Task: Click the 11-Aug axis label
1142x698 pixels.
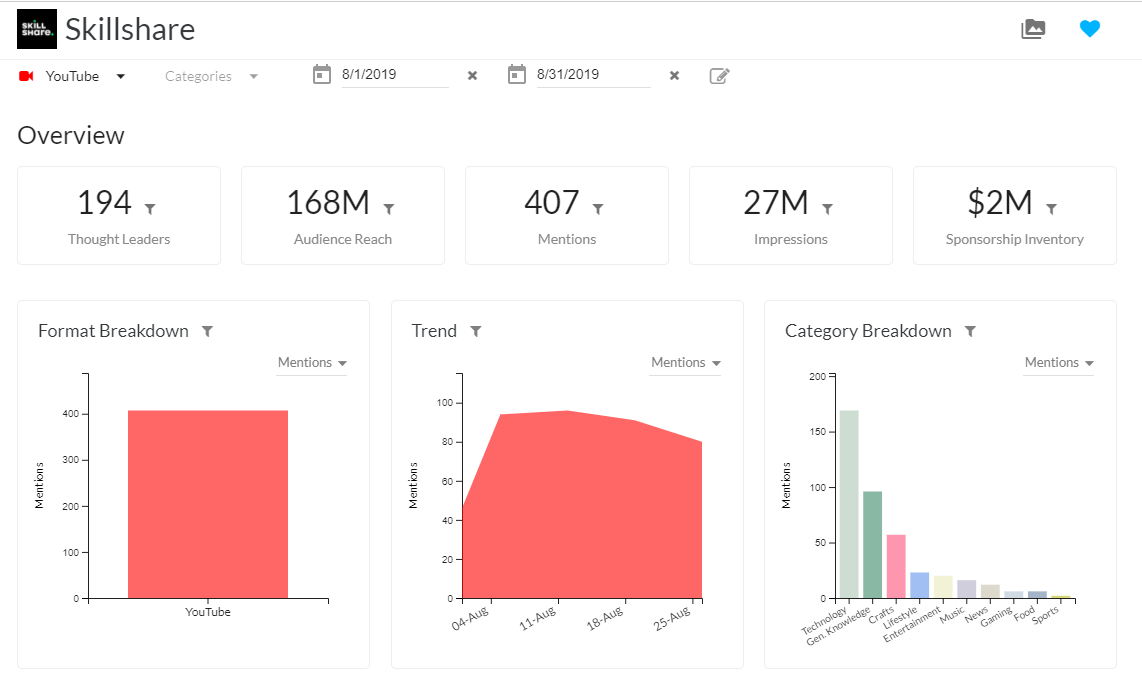Action: click(537, 619)
